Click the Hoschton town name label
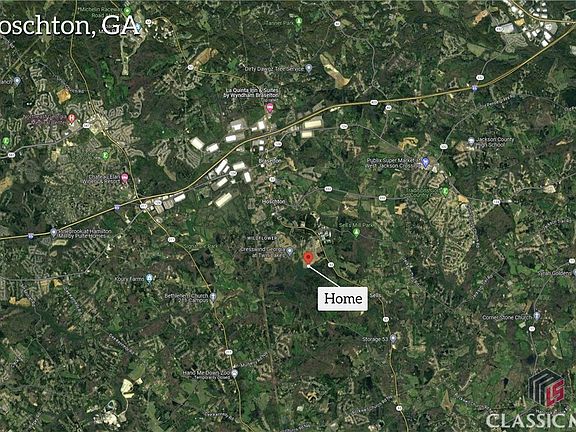The image size is (576, 432). click(x=274, y=202)
